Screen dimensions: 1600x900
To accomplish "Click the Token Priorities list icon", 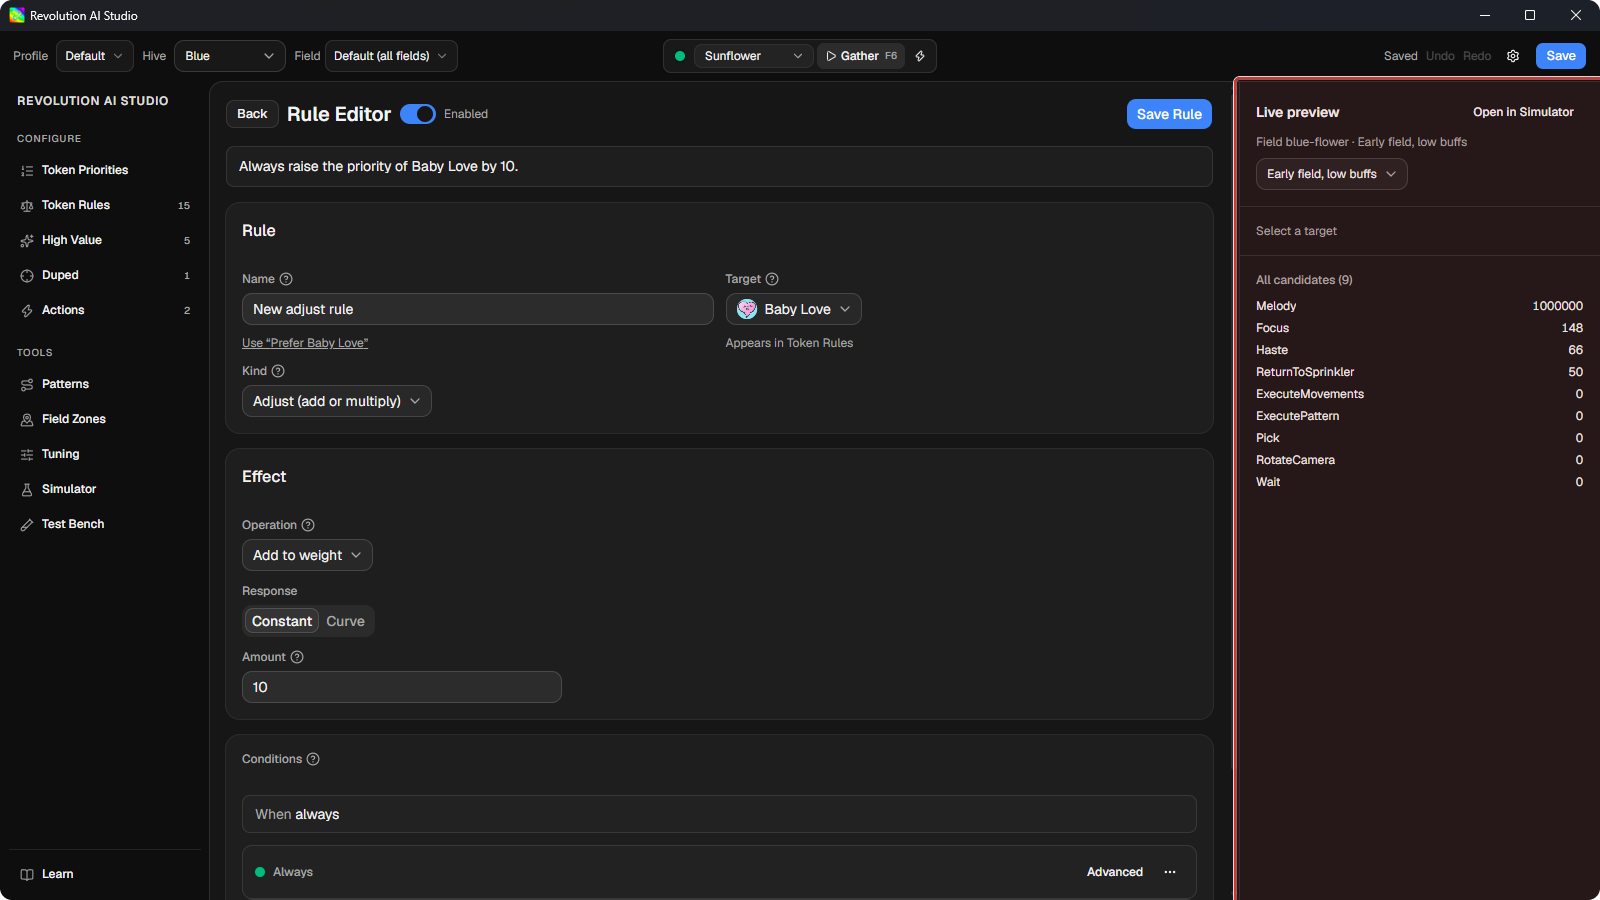I will [27, 171].
